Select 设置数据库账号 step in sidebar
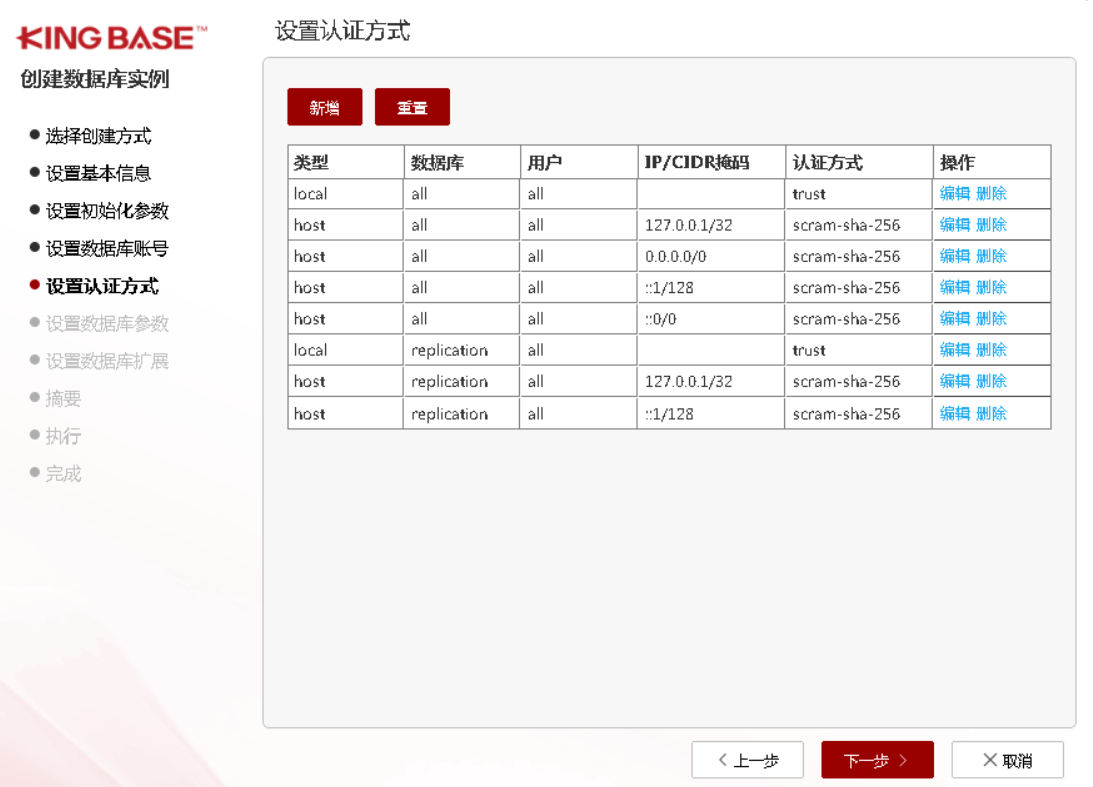Image resolution: width=1093 pixels, height=787 pixels. click(107, 248)
